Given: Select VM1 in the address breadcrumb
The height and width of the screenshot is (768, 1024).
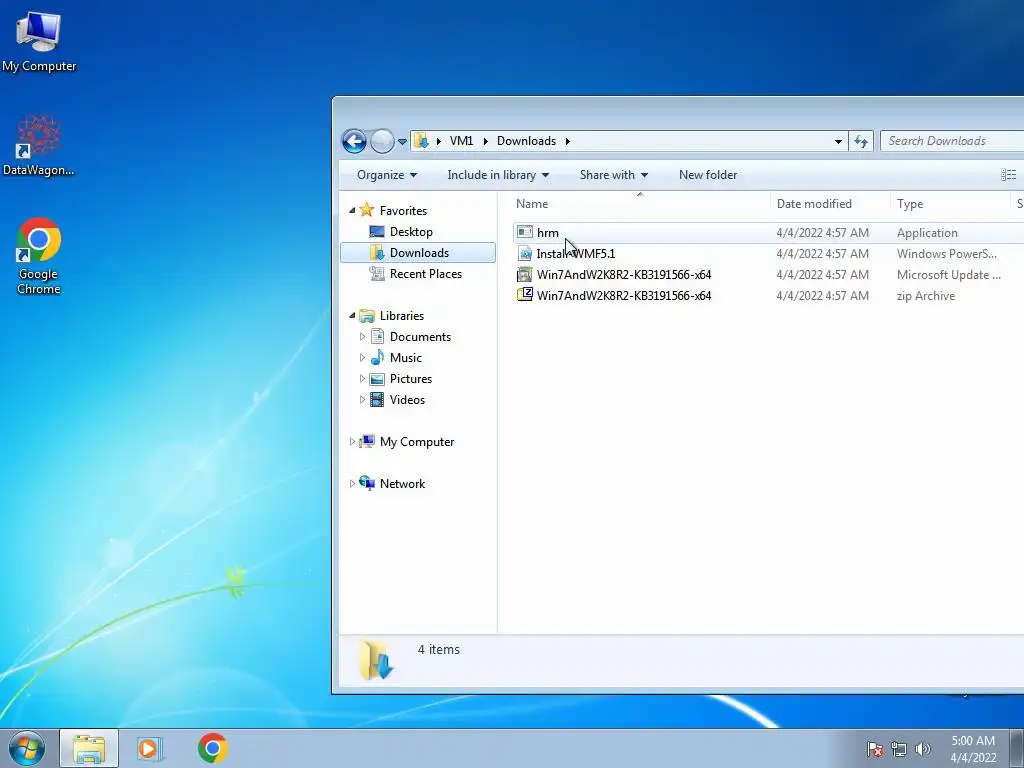Looking at the screenshot, I should [461, 141].
